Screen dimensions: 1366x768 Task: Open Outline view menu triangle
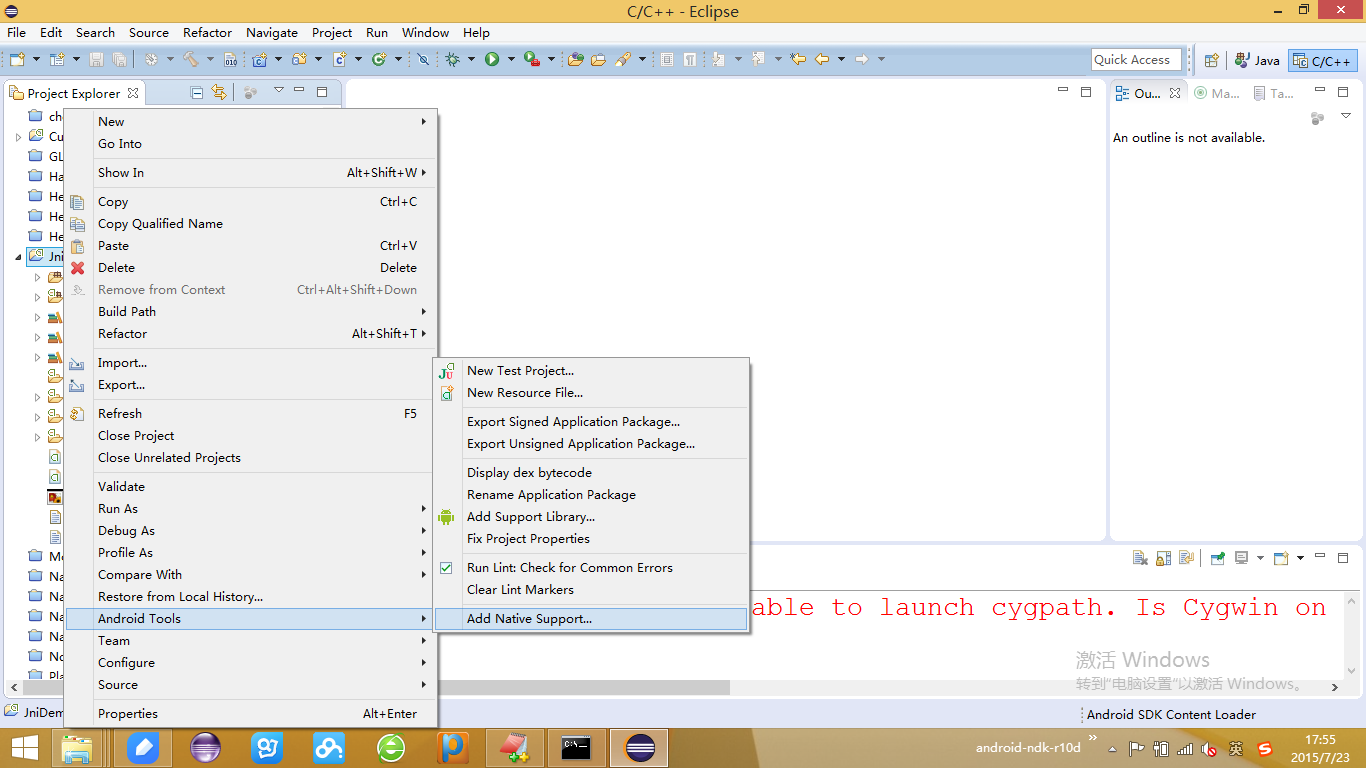[1346, 116]
